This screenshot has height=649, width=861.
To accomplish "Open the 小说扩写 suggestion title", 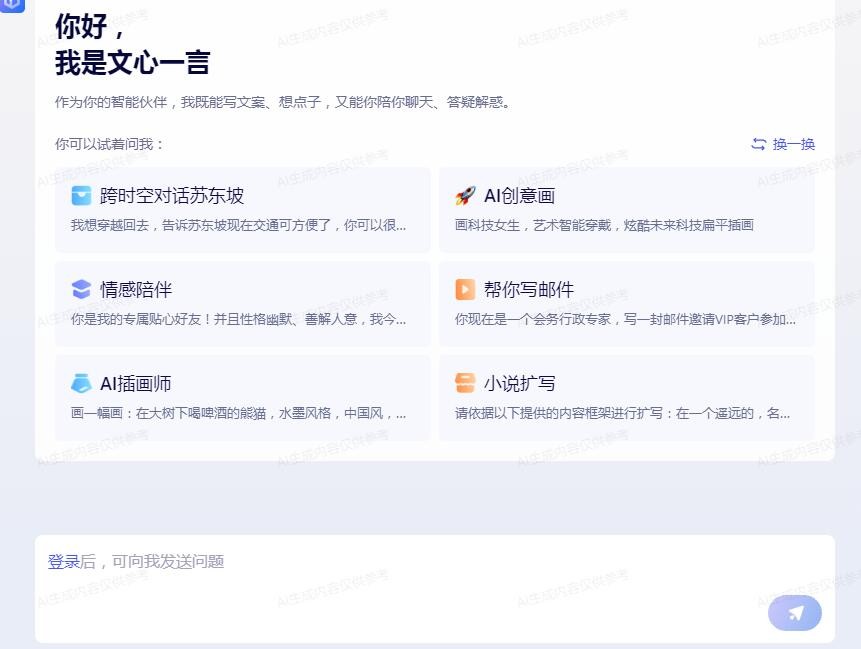I will tap(519, 383).
